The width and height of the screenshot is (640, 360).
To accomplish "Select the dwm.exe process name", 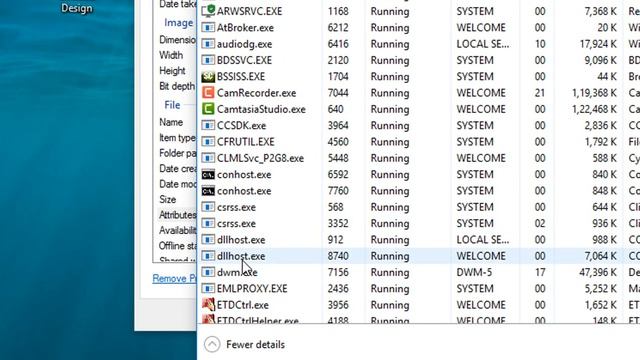I will 237,273.
